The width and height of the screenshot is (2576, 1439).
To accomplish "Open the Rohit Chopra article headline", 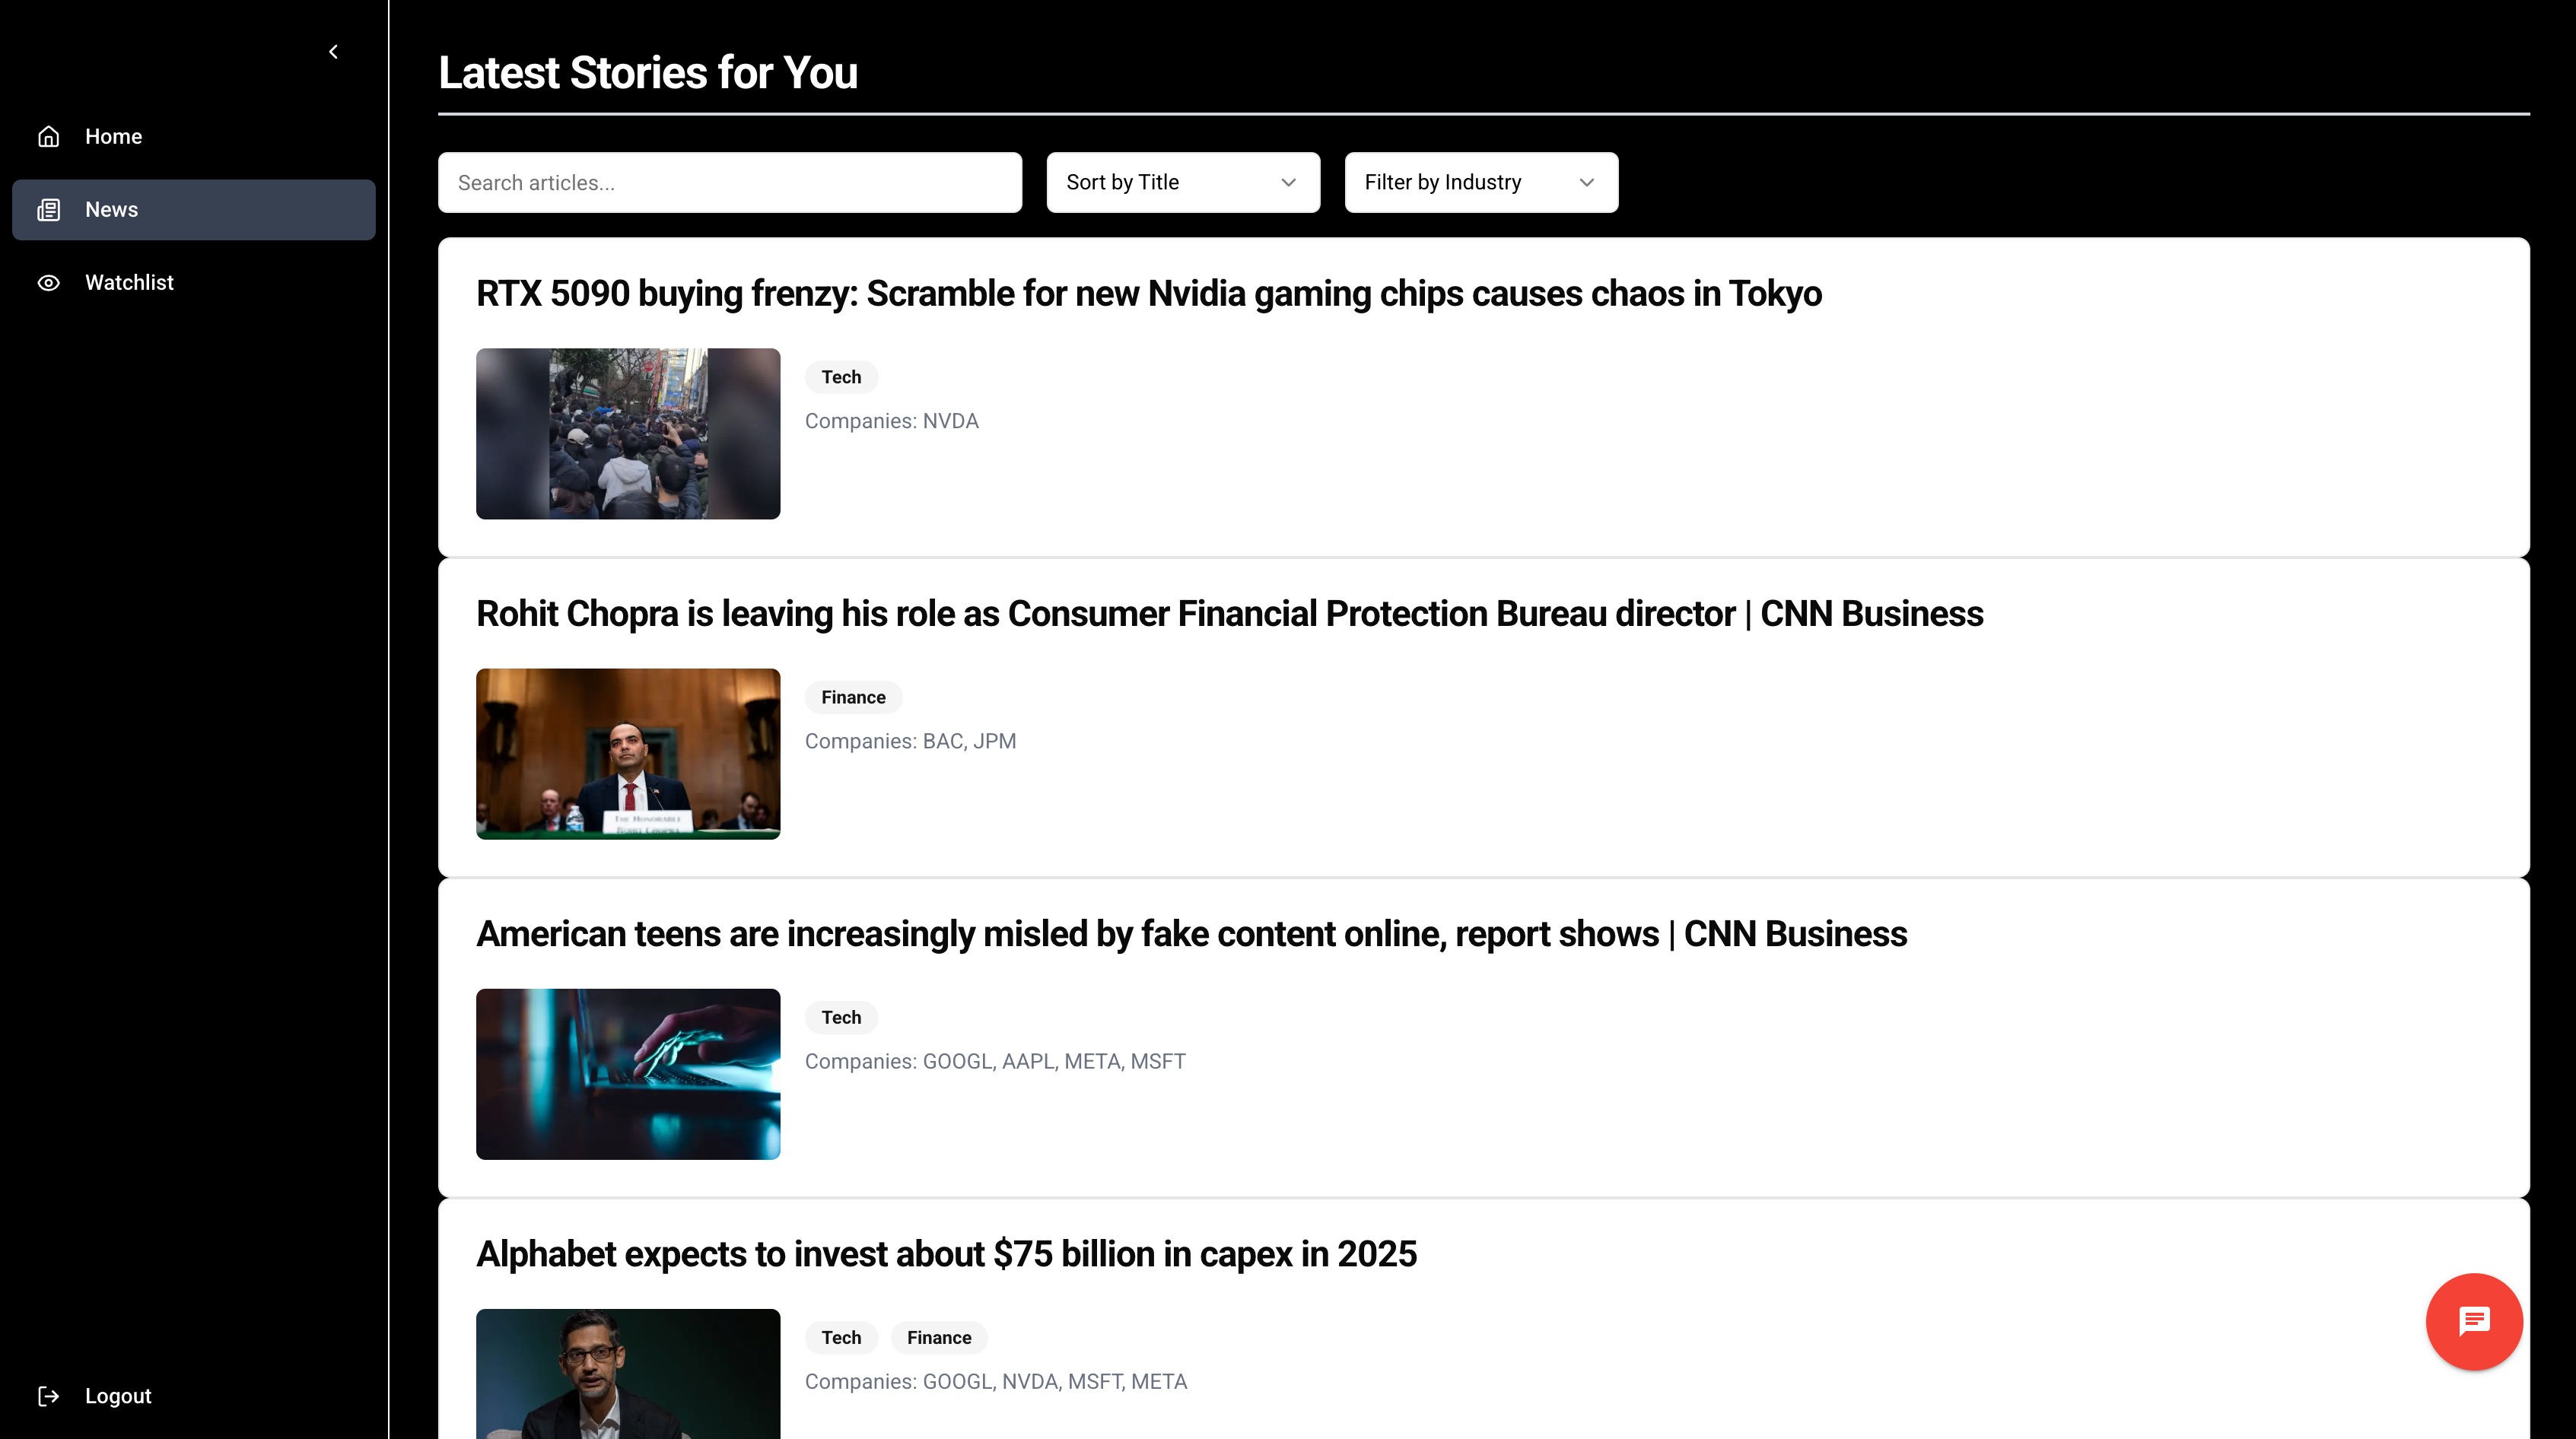I will point(1229,614).
